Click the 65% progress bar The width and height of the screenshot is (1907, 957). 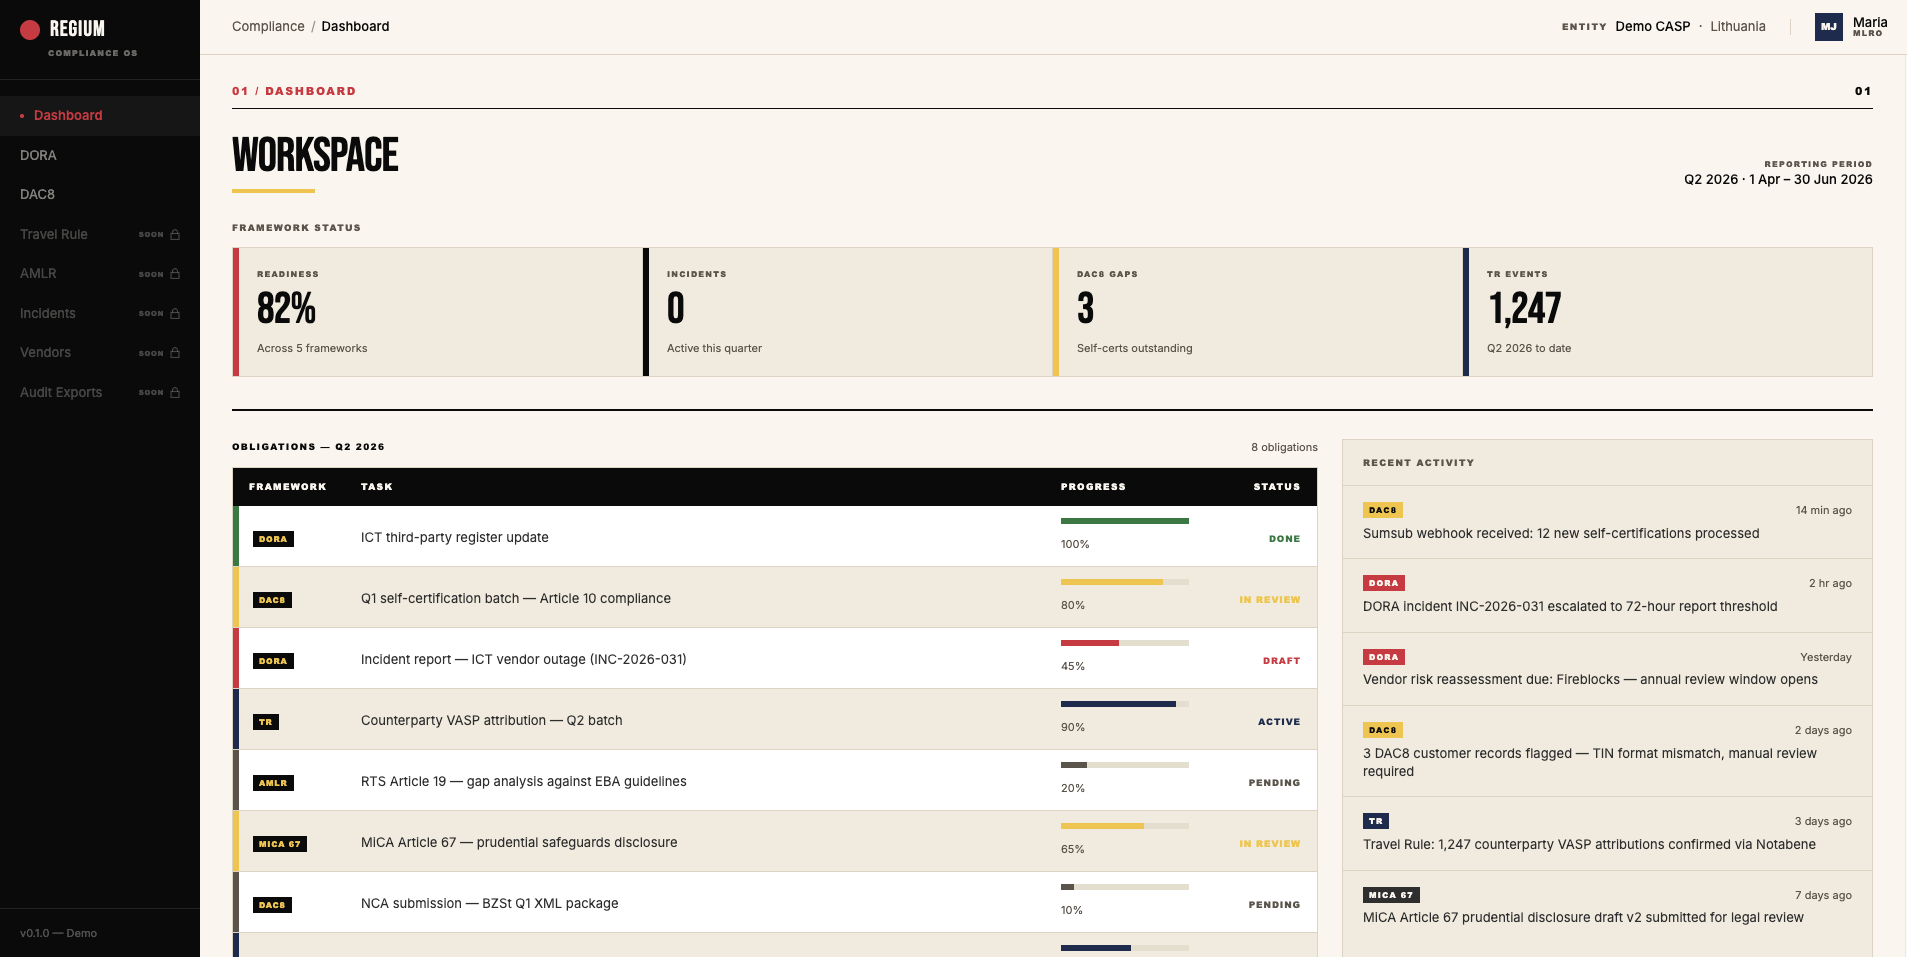pyautogui.click(x=1125, y=826)
